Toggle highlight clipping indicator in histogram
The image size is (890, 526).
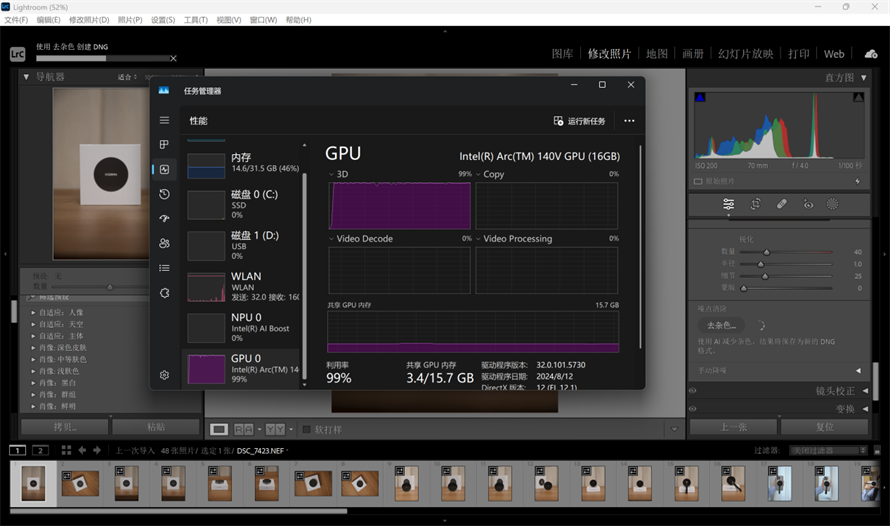(858, 98)
